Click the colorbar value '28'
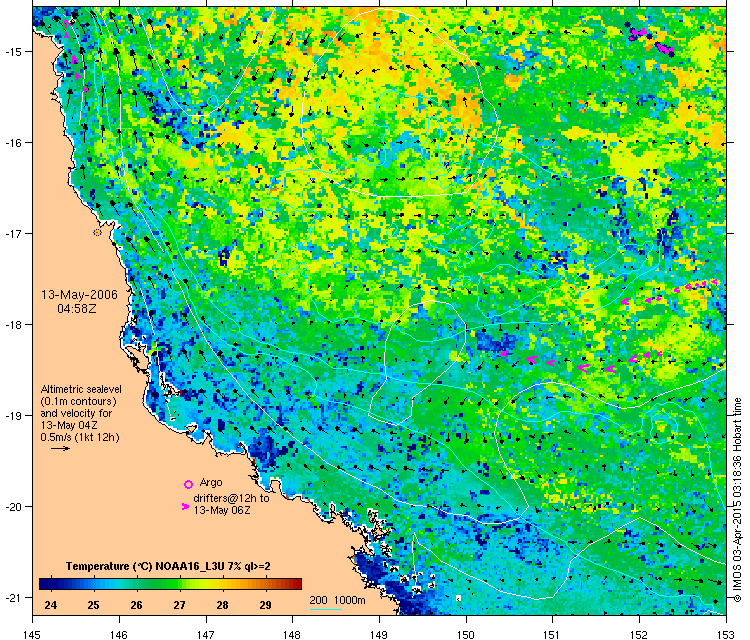 (x=222, y=606)
